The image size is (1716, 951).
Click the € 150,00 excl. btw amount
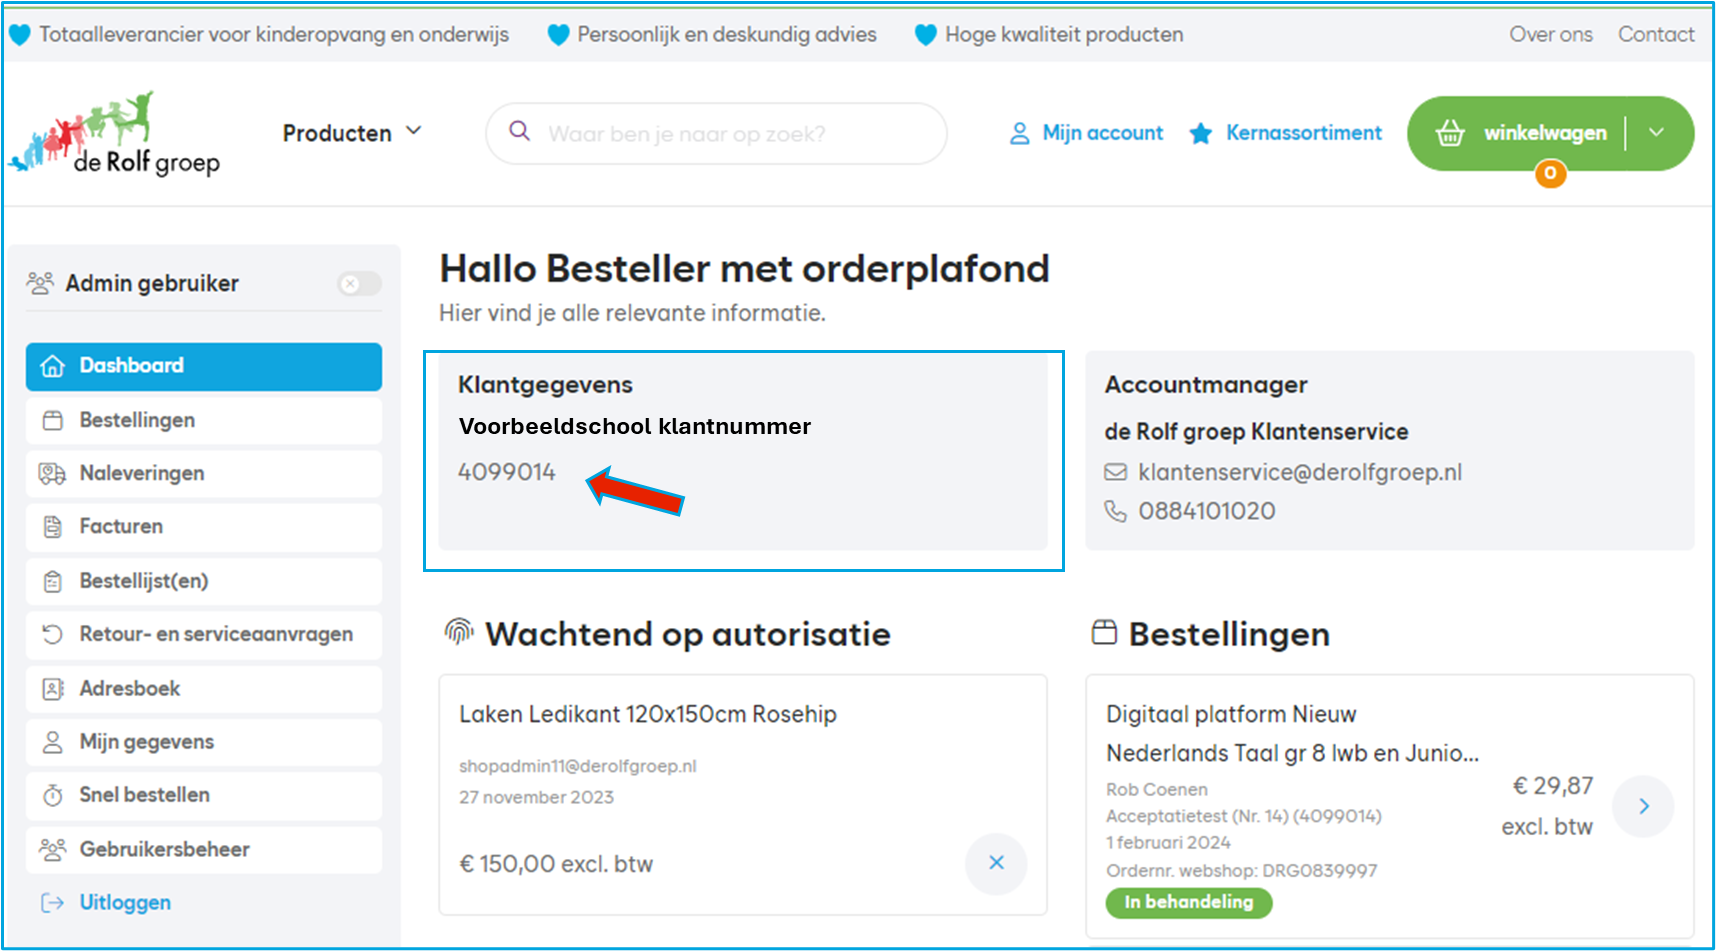(556, 864)
